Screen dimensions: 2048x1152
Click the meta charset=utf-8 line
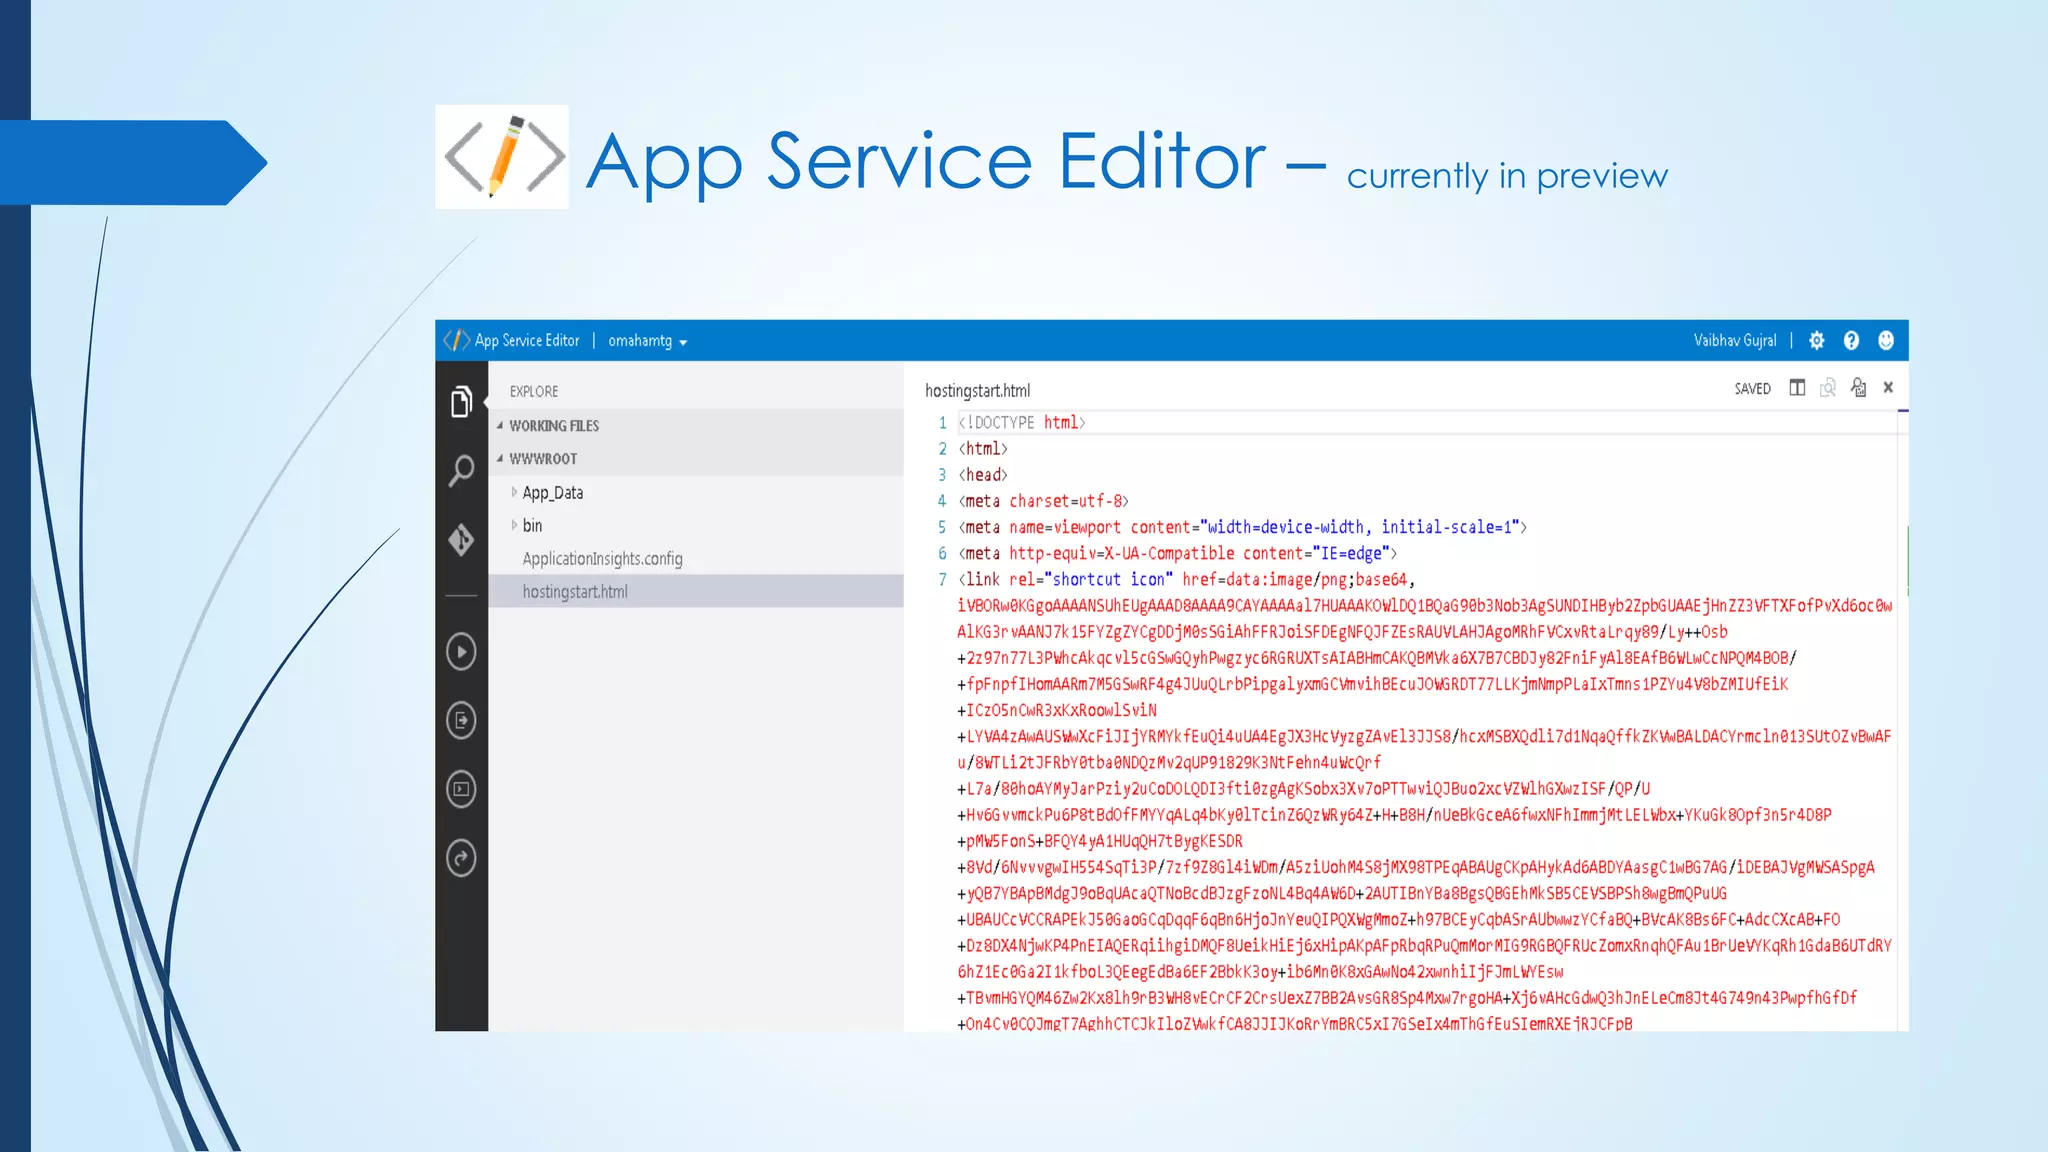(x=1044, y=501)
